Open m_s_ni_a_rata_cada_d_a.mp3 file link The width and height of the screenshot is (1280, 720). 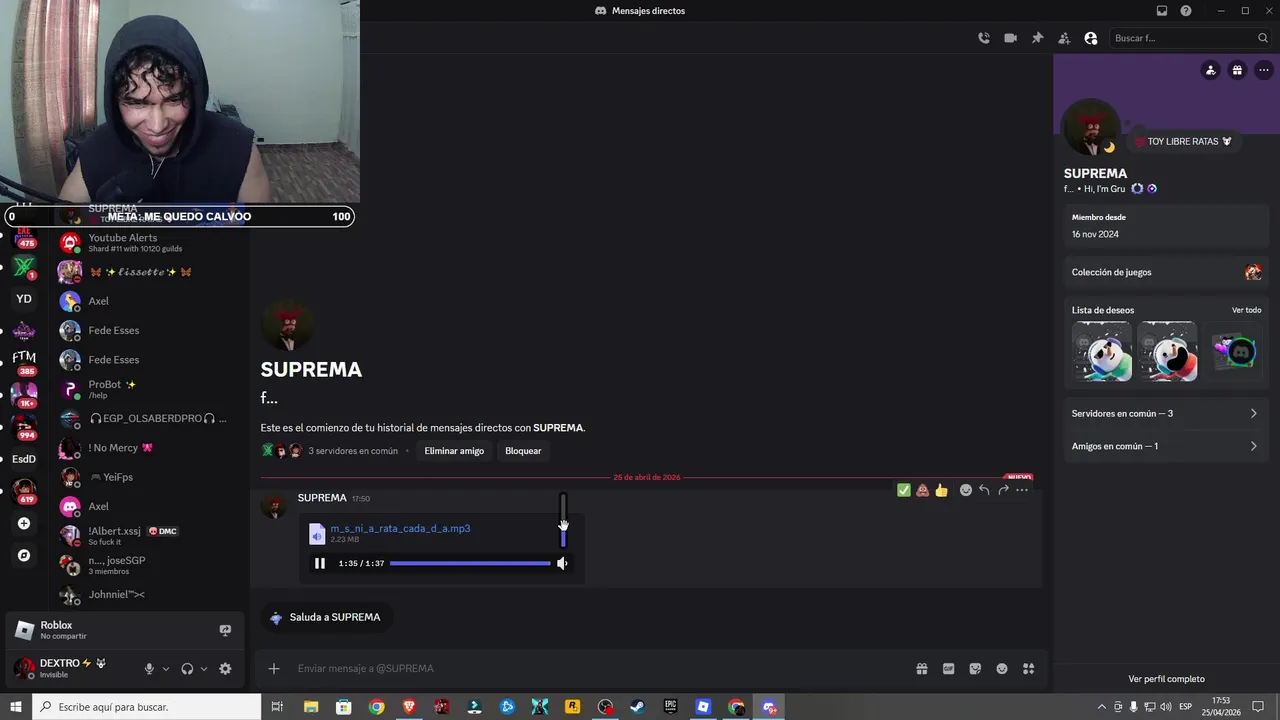pyautogui.click(x=400, y=528)
